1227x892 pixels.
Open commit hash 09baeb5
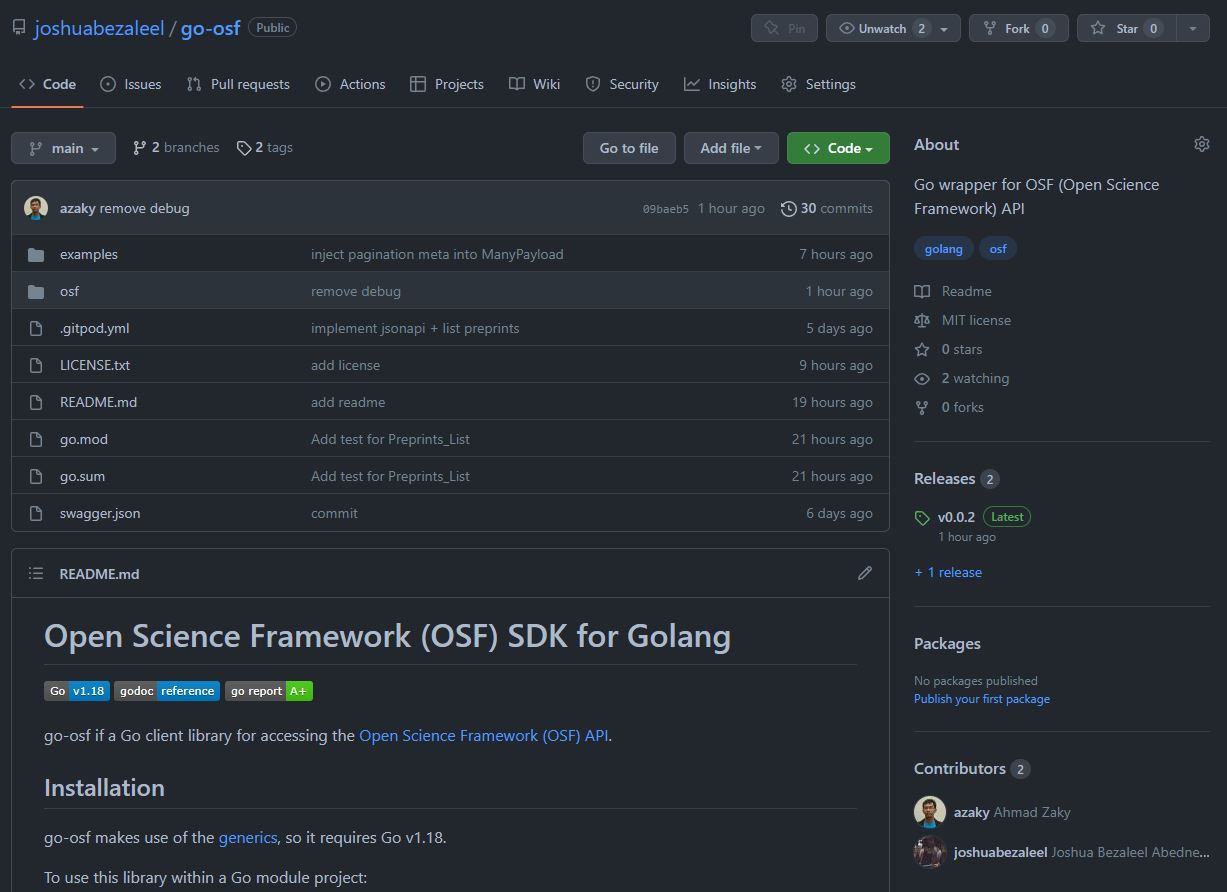click(x=665, y=209)
